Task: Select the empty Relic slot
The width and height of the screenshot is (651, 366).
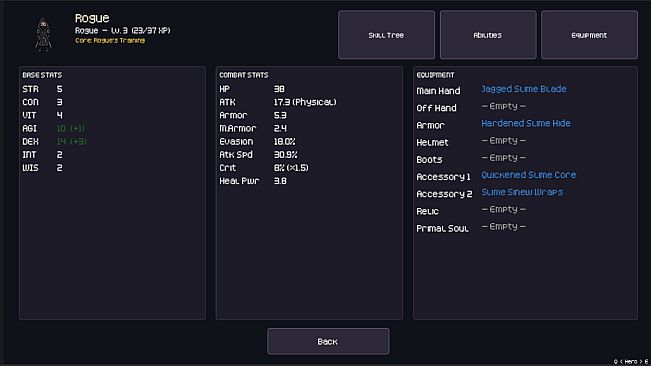Action: [504, 210]
